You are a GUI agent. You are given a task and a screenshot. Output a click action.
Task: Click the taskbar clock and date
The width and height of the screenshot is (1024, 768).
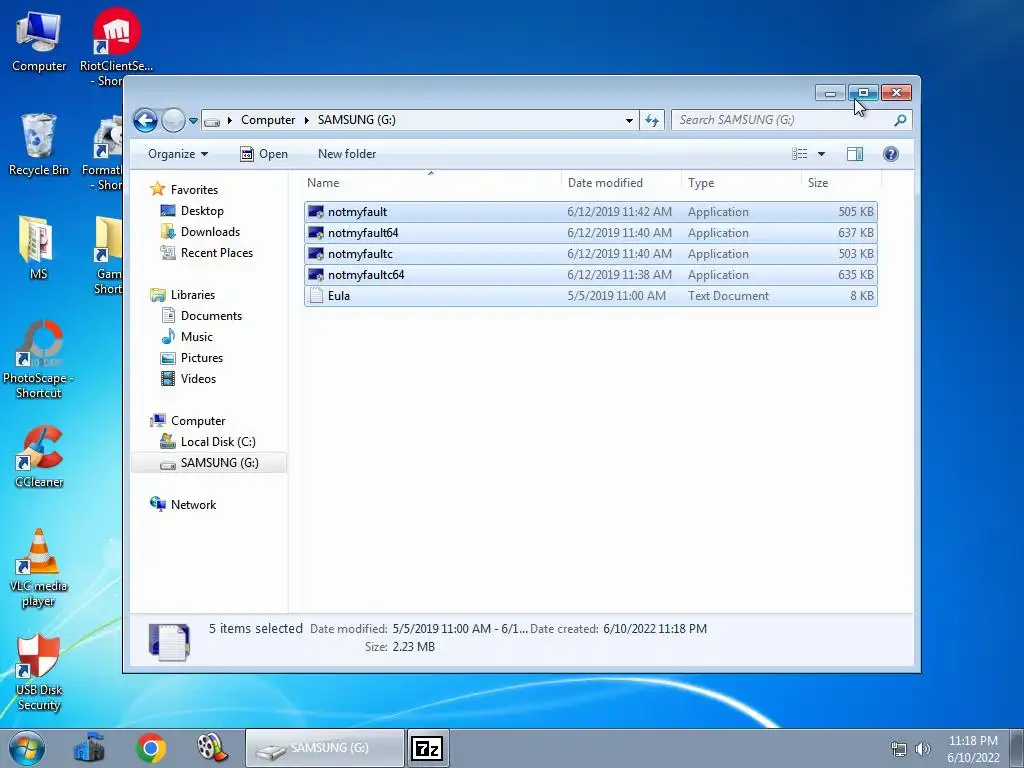tap(973, 748)
